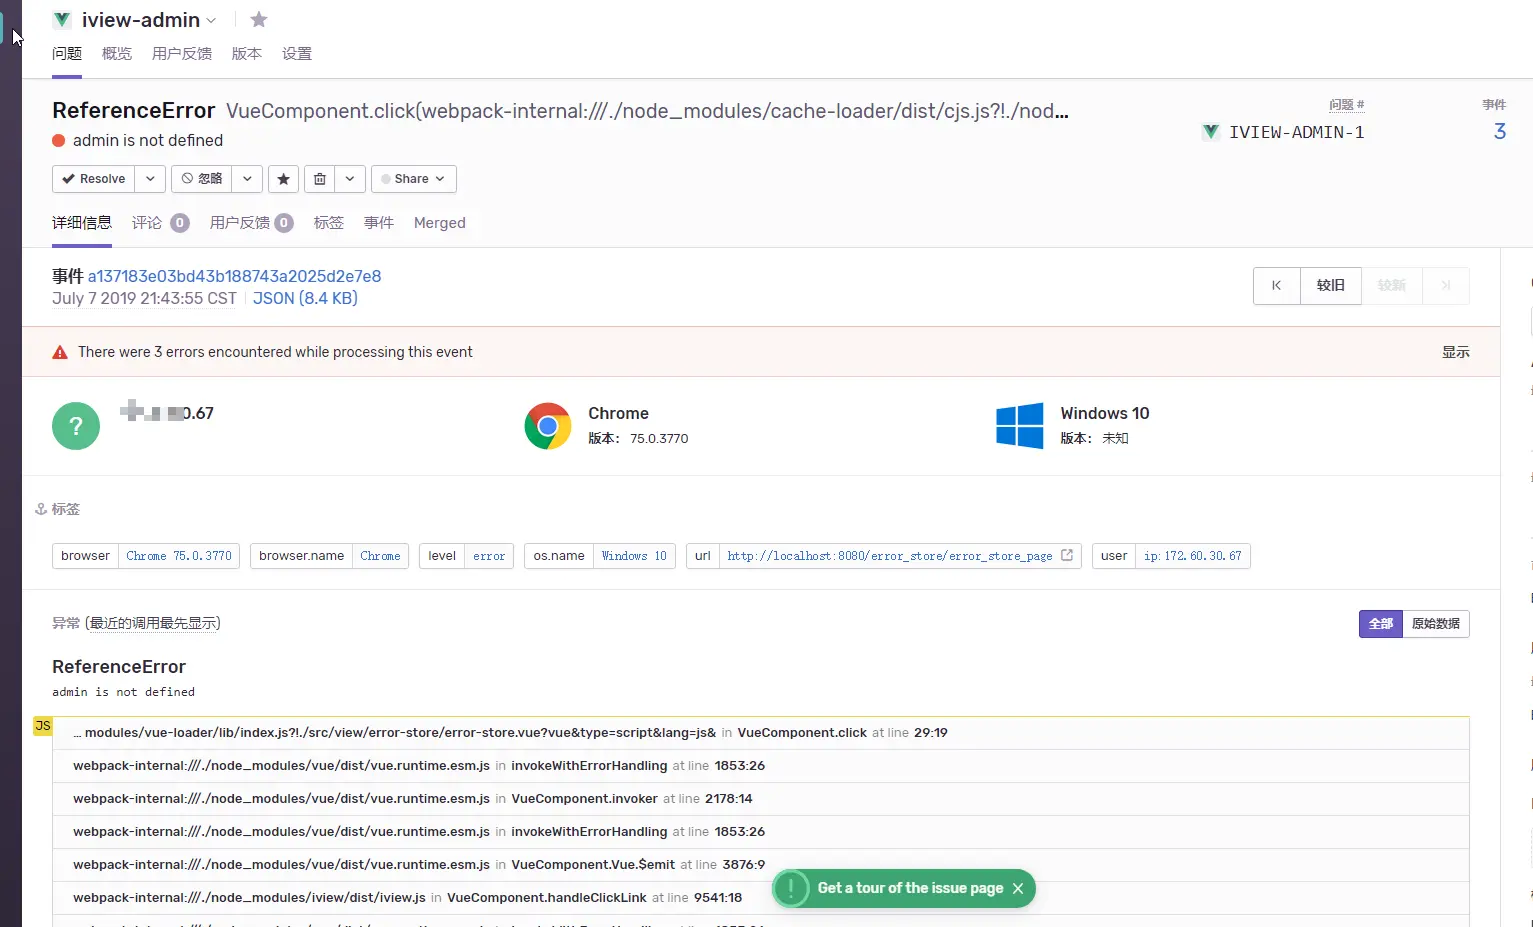The height and width of the screenshot is (927, 1533).
Task: Switch to the issue 标签 tab
Action: [x=329, y=223]
